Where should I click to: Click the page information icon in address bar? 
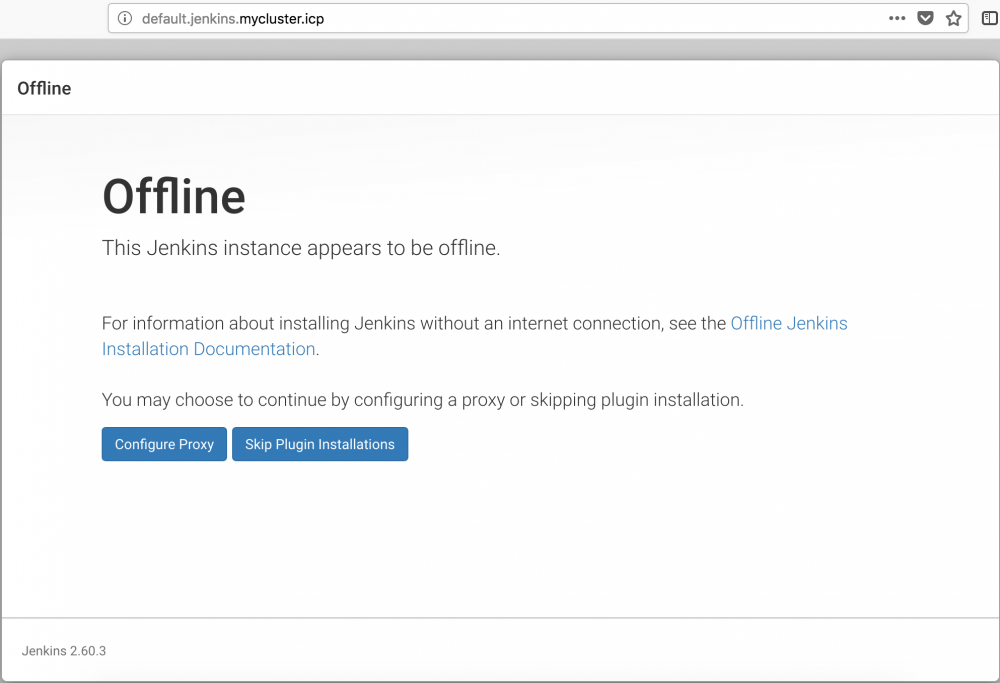[123, 18]
